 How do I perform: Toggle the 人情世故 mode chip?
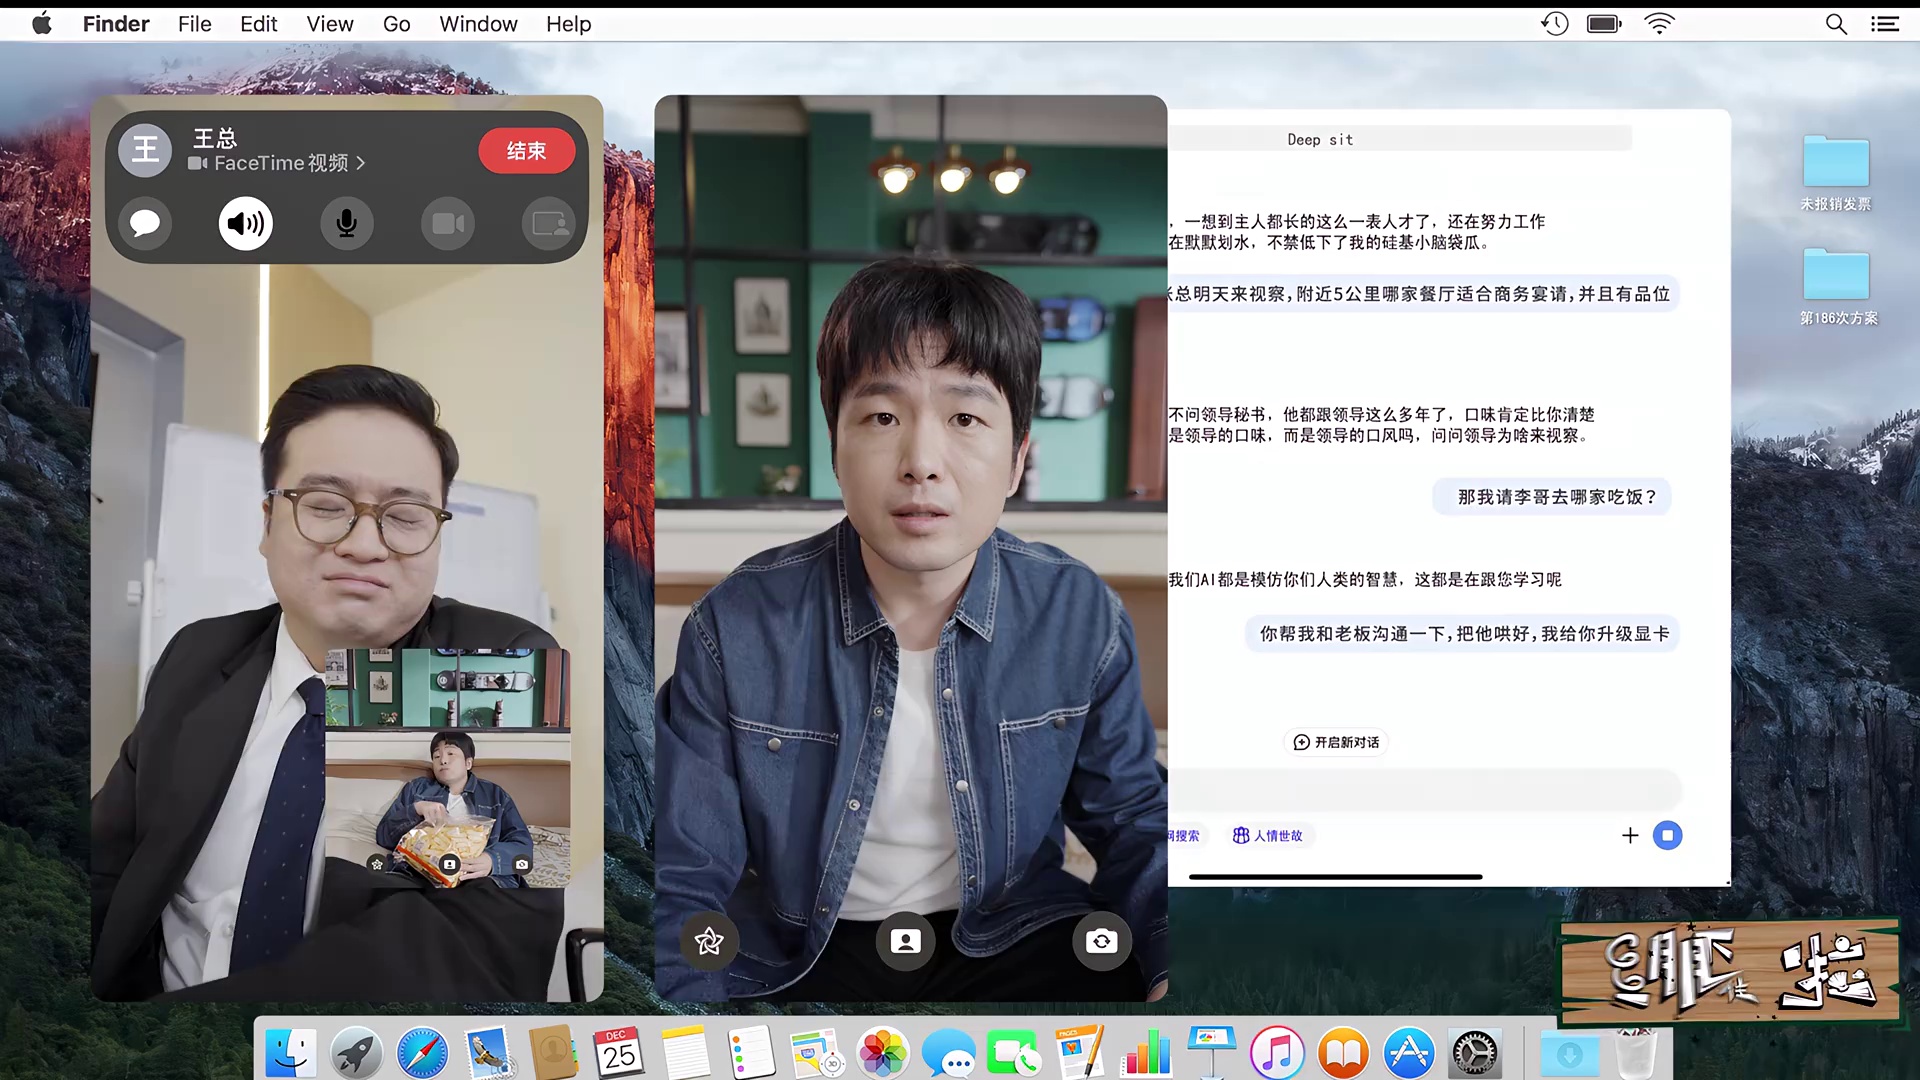[1268, 835]
